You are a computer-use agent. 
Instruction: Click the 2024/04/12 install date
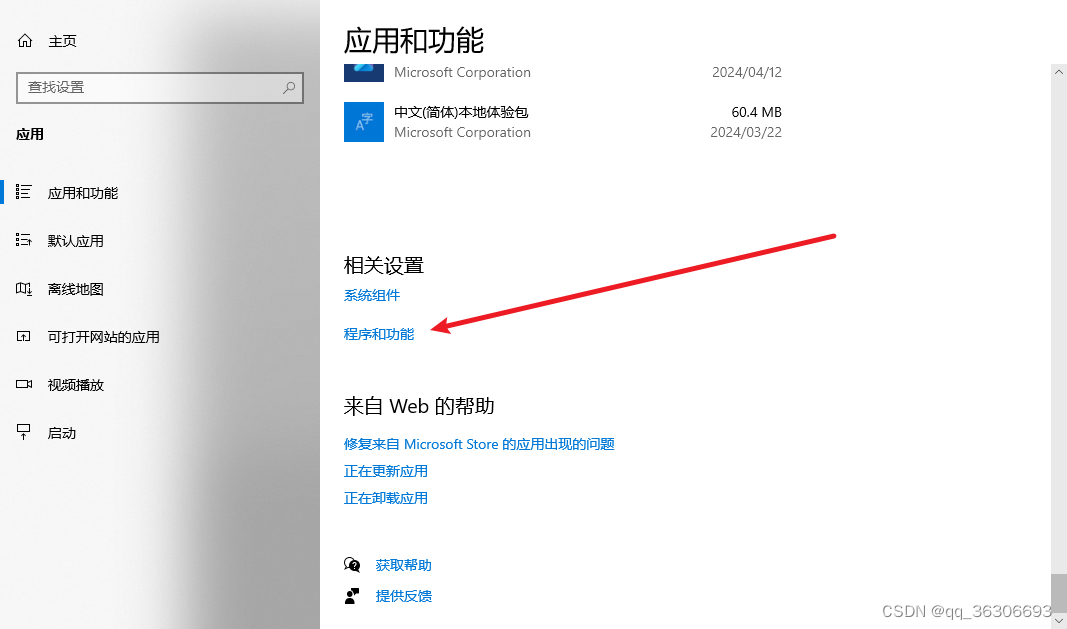coord(746,72)
